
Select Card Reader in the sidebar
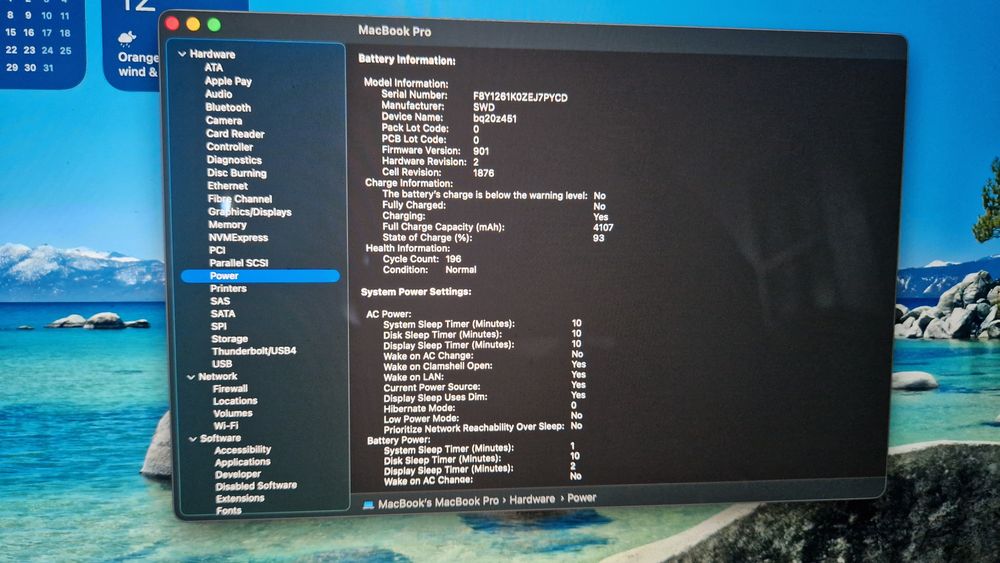click(235, 134)
